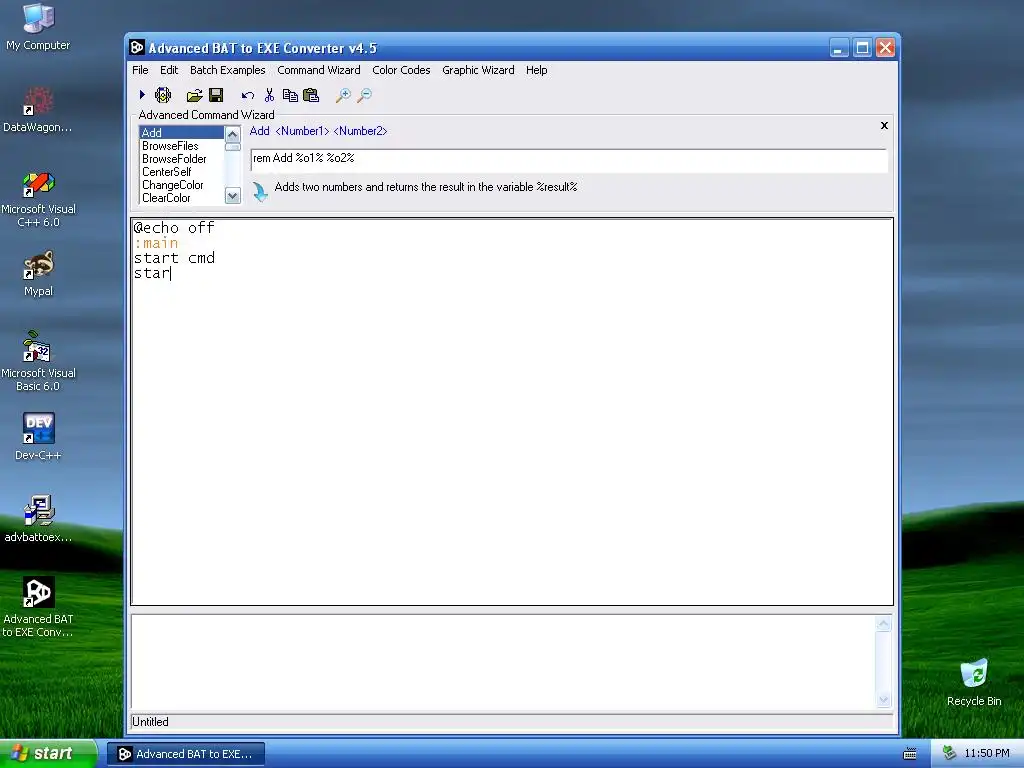The width and height of the screenshot is (1024, 768).
Task: Paste with the clipboard icon
Action: pyautogui.click(x=311, y=95)
